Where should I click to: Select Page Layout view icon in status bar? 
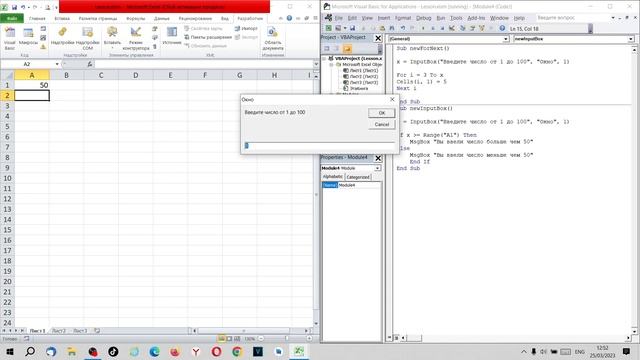tap(229, 339)
